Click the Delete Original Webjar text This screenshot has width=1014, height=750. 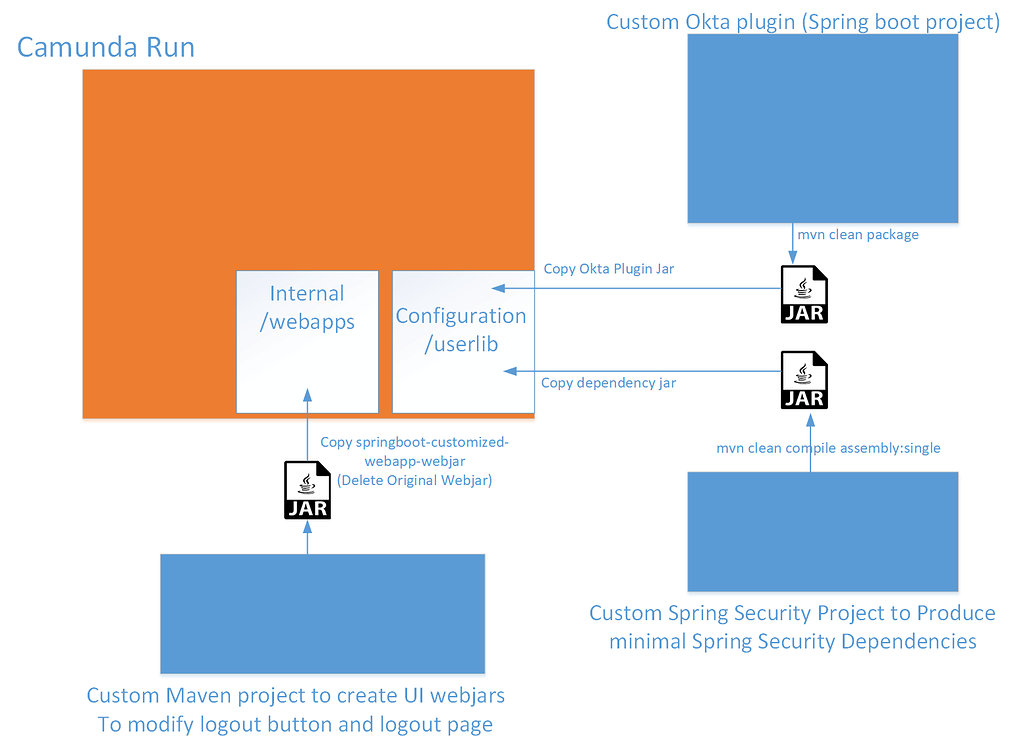tap(414, 480)
